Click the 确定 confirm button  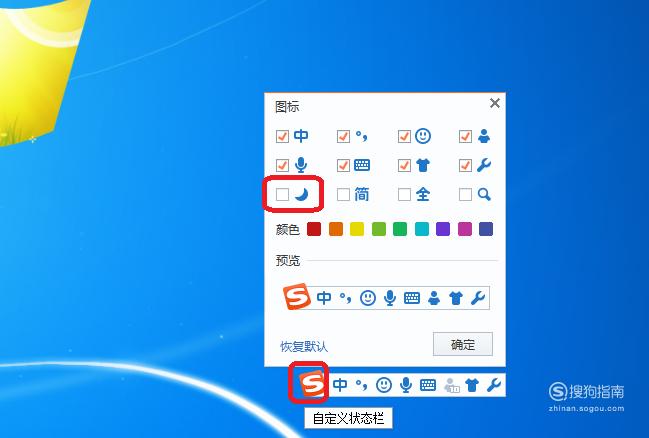(x=463, y=344)
